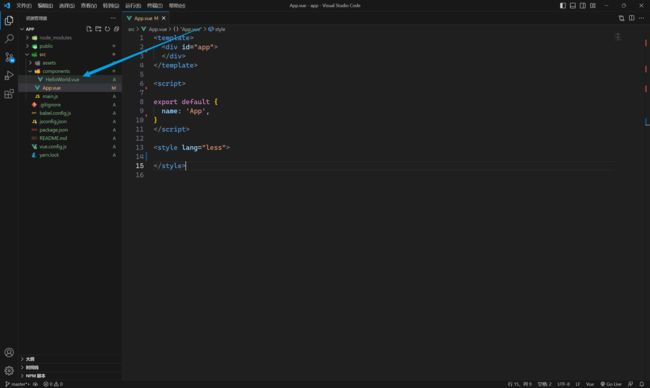Close the App.vue editor tab
This screenshot has height=388, width=650.
click(164, 18)
